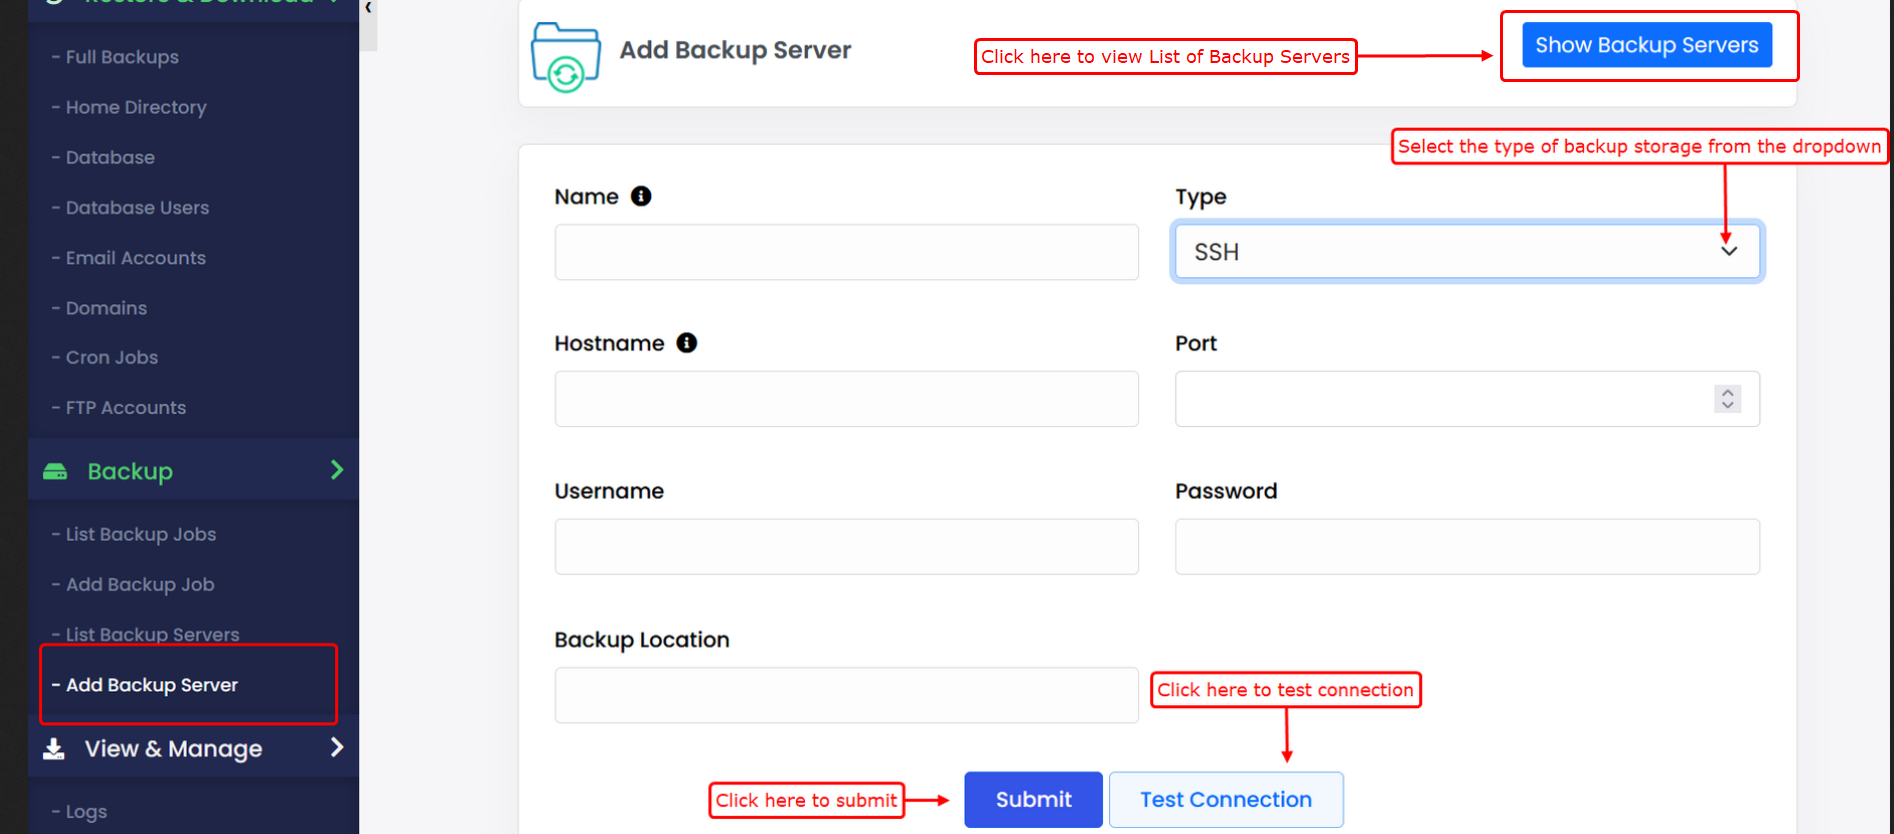Viewport: 1894px width, 834px height.
Task: Click Show Backup Servers button
Action: (x=1646, y=45)
